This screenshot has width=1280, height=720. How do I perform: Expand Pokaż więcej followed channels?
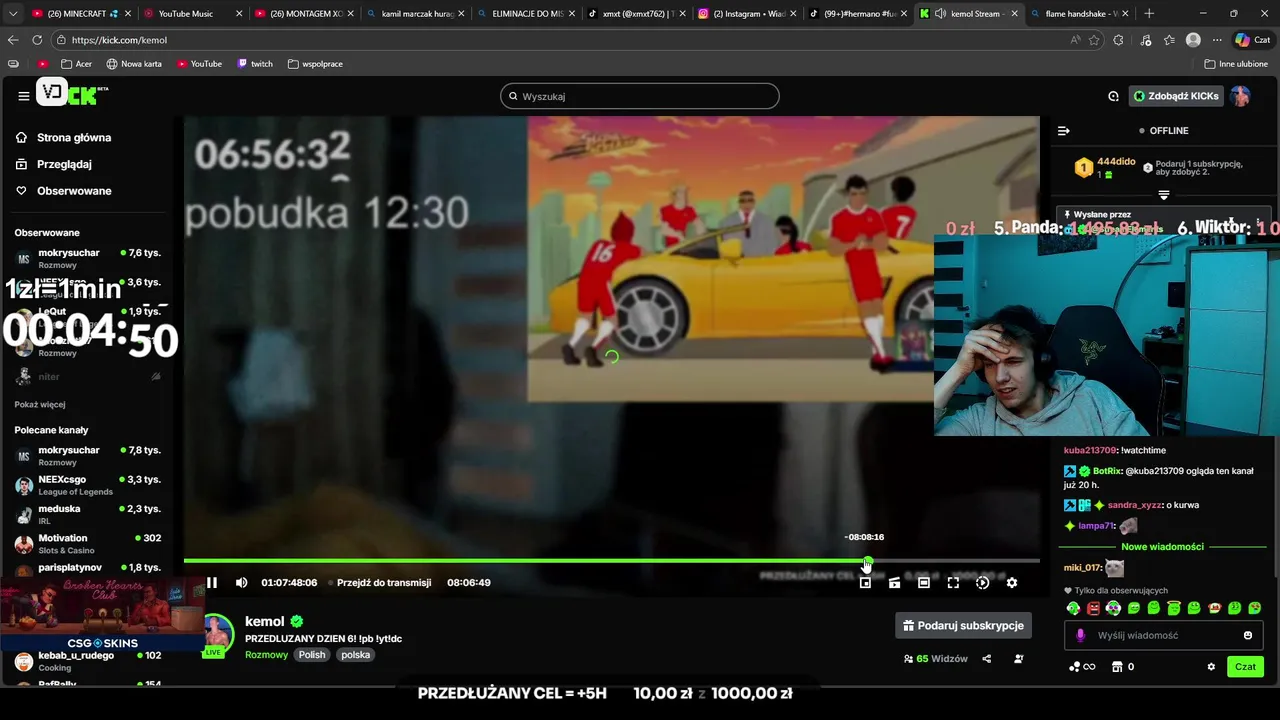[40, 404]
